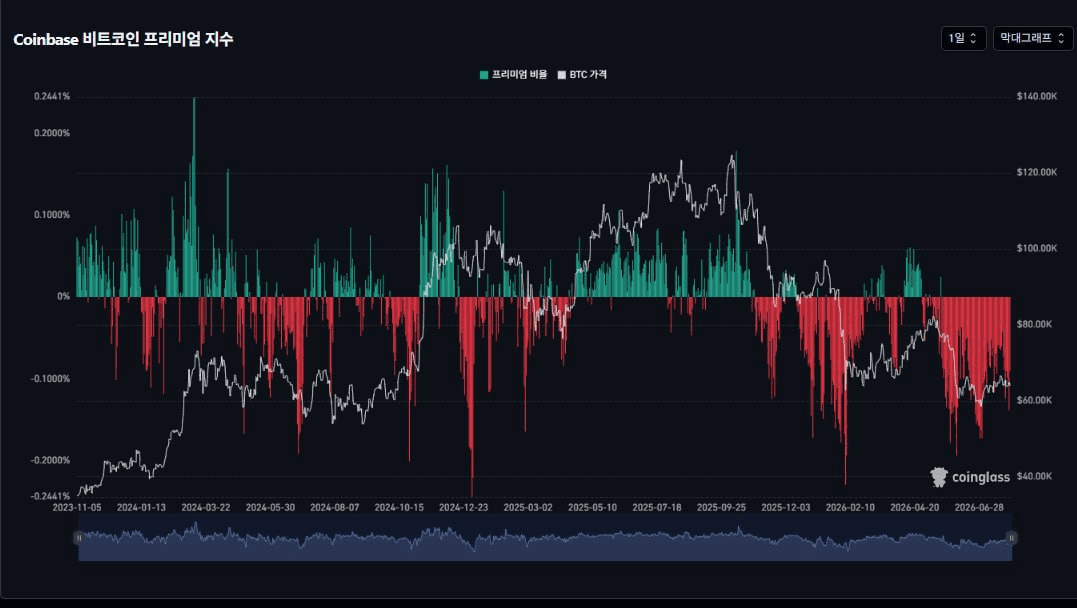1077x608 pixels.
Task: Click the $60.00K price axis label
Action: [x=1034, y=400]
